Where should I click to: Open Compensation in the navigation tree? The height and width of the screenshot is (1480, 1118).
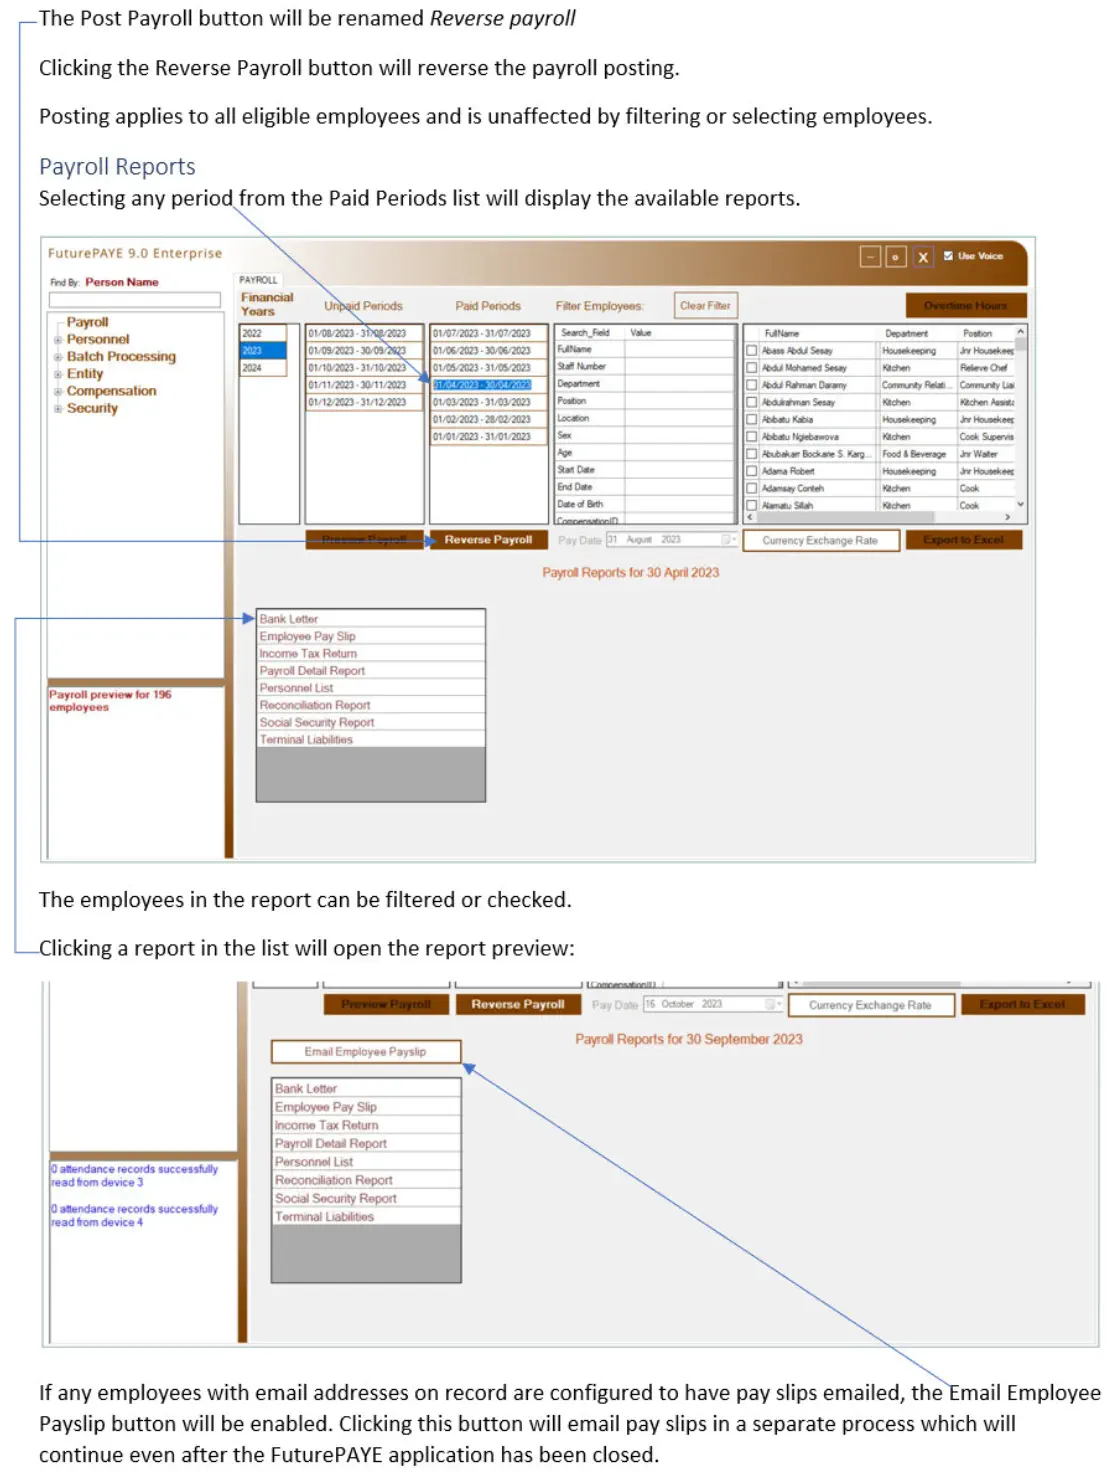pyautogui.click(x=111, y=391)
